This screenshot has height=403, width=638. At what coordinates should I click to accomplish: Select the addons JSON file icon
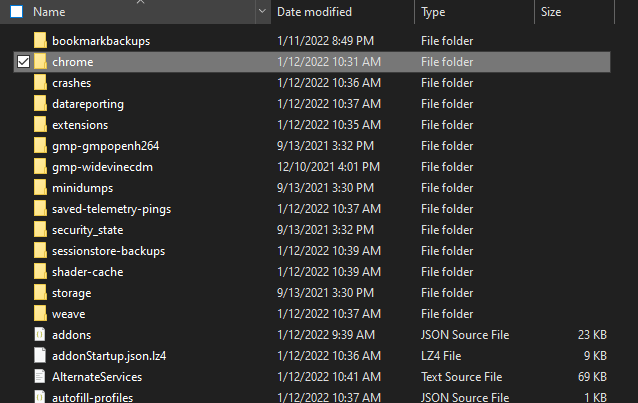40,335
